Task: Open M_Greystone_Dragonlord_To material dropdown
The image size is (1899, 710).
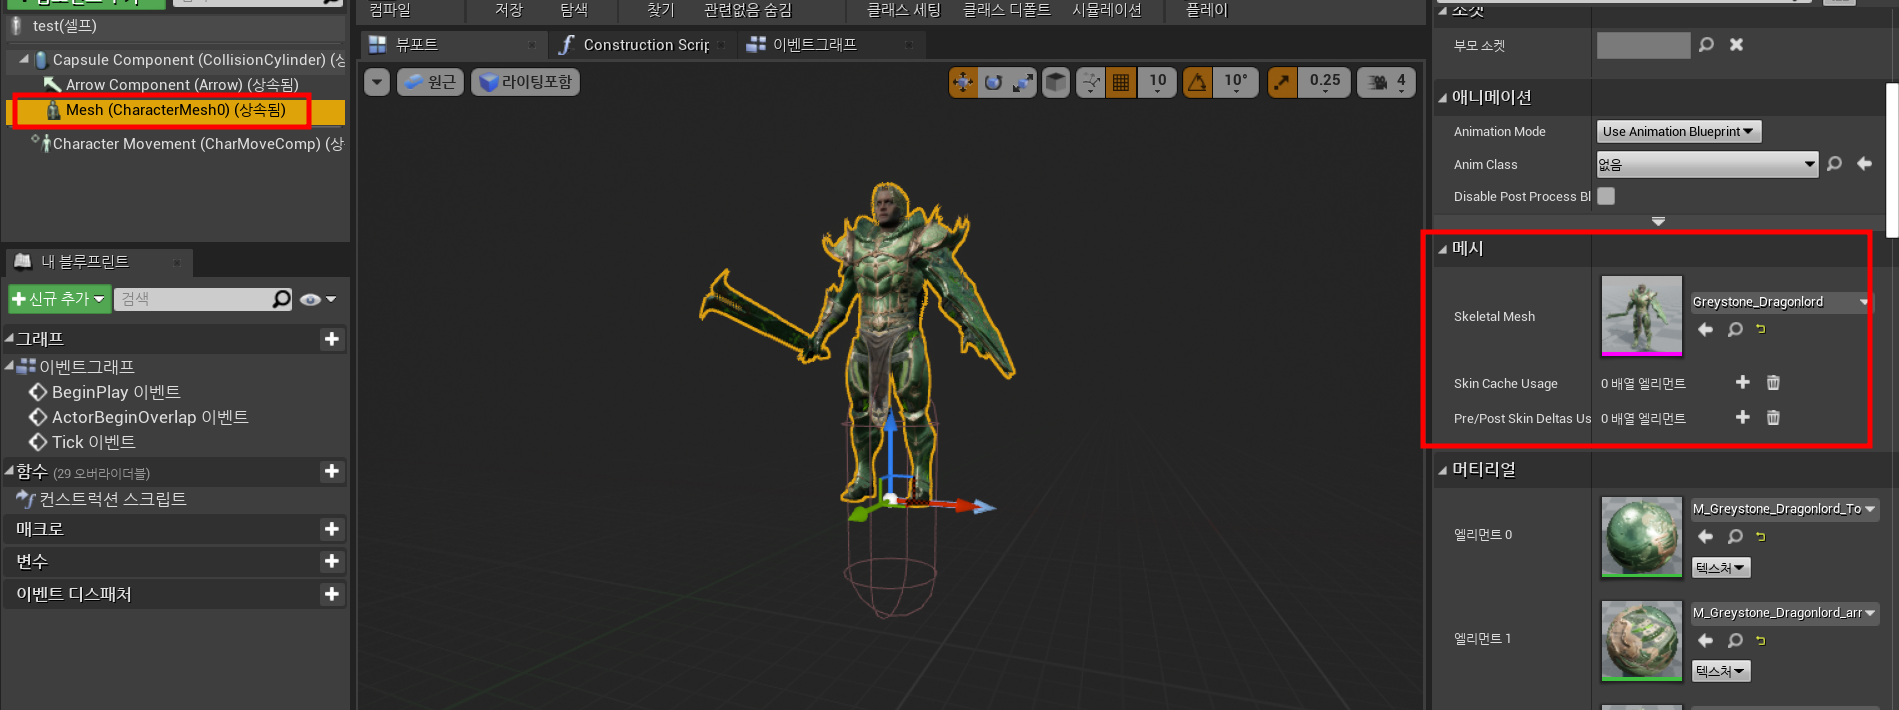Action: [x=1784, y=509]
